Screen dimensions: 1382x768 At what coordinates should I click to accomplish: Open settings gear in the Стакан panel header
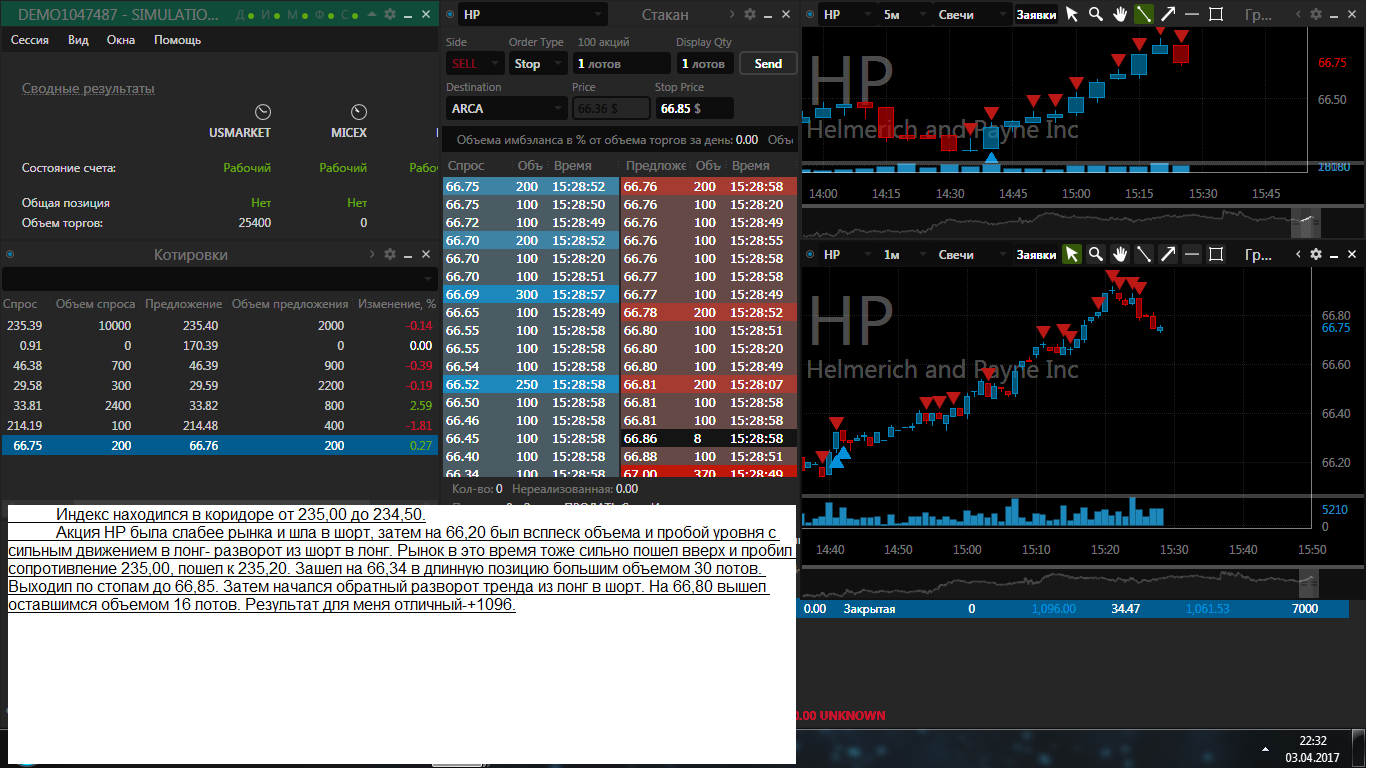coord(750,14)
